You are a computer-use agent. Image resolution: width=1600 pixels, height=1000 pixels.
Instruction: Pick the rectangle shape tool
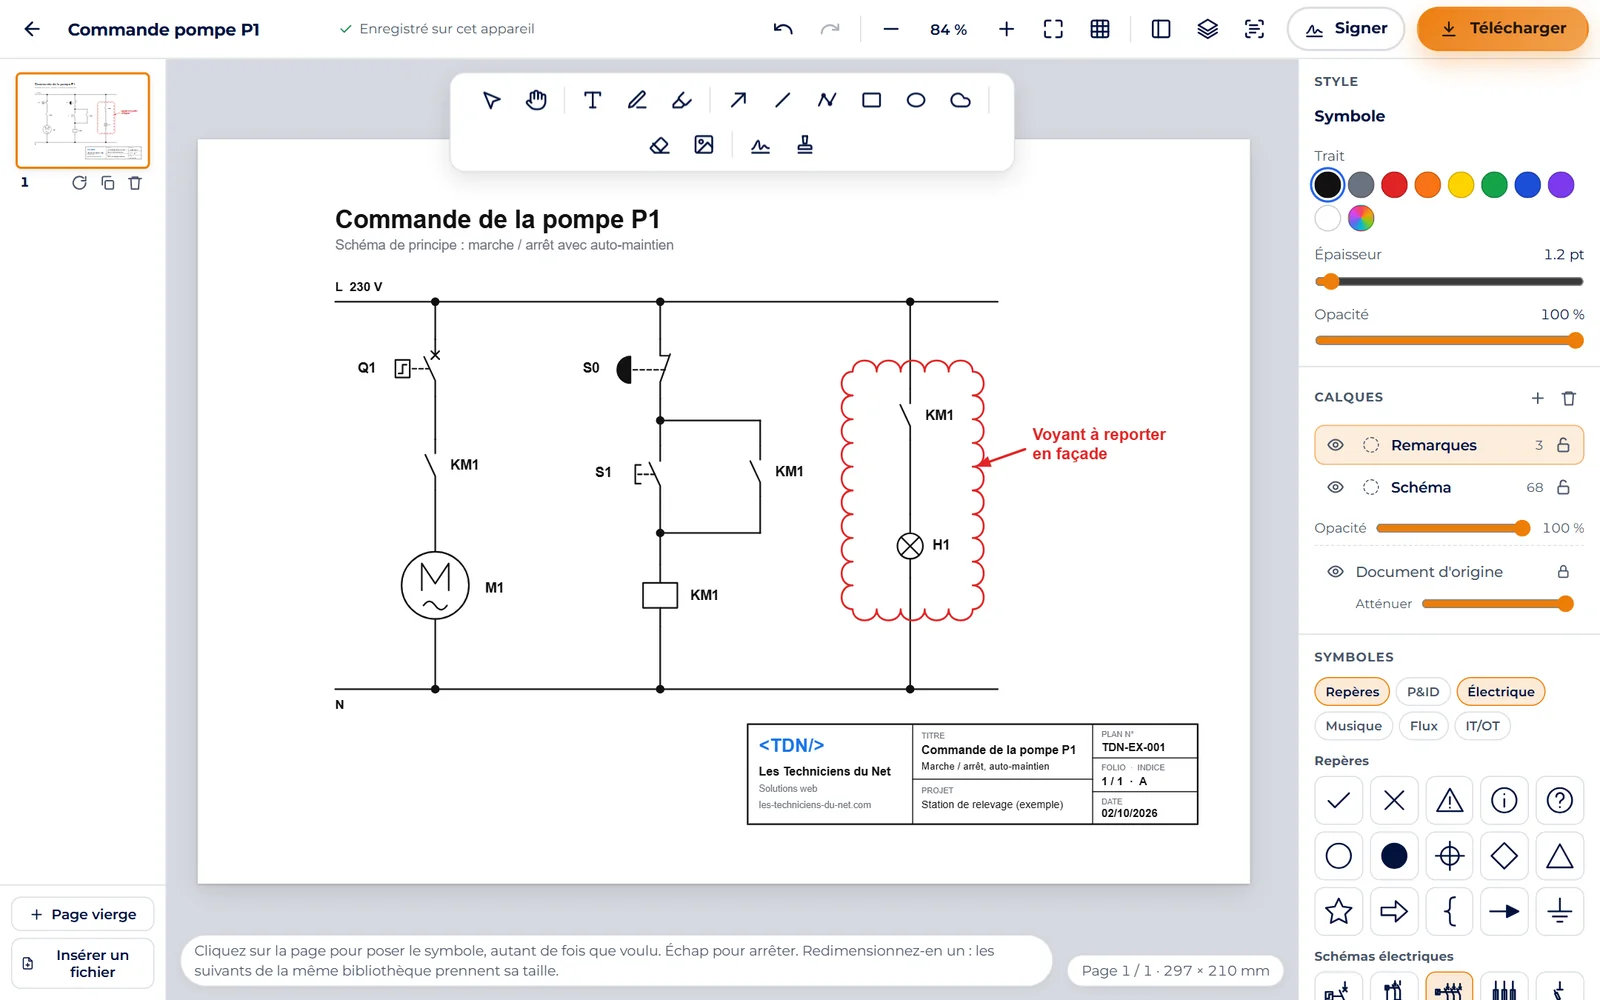(871, 100)
